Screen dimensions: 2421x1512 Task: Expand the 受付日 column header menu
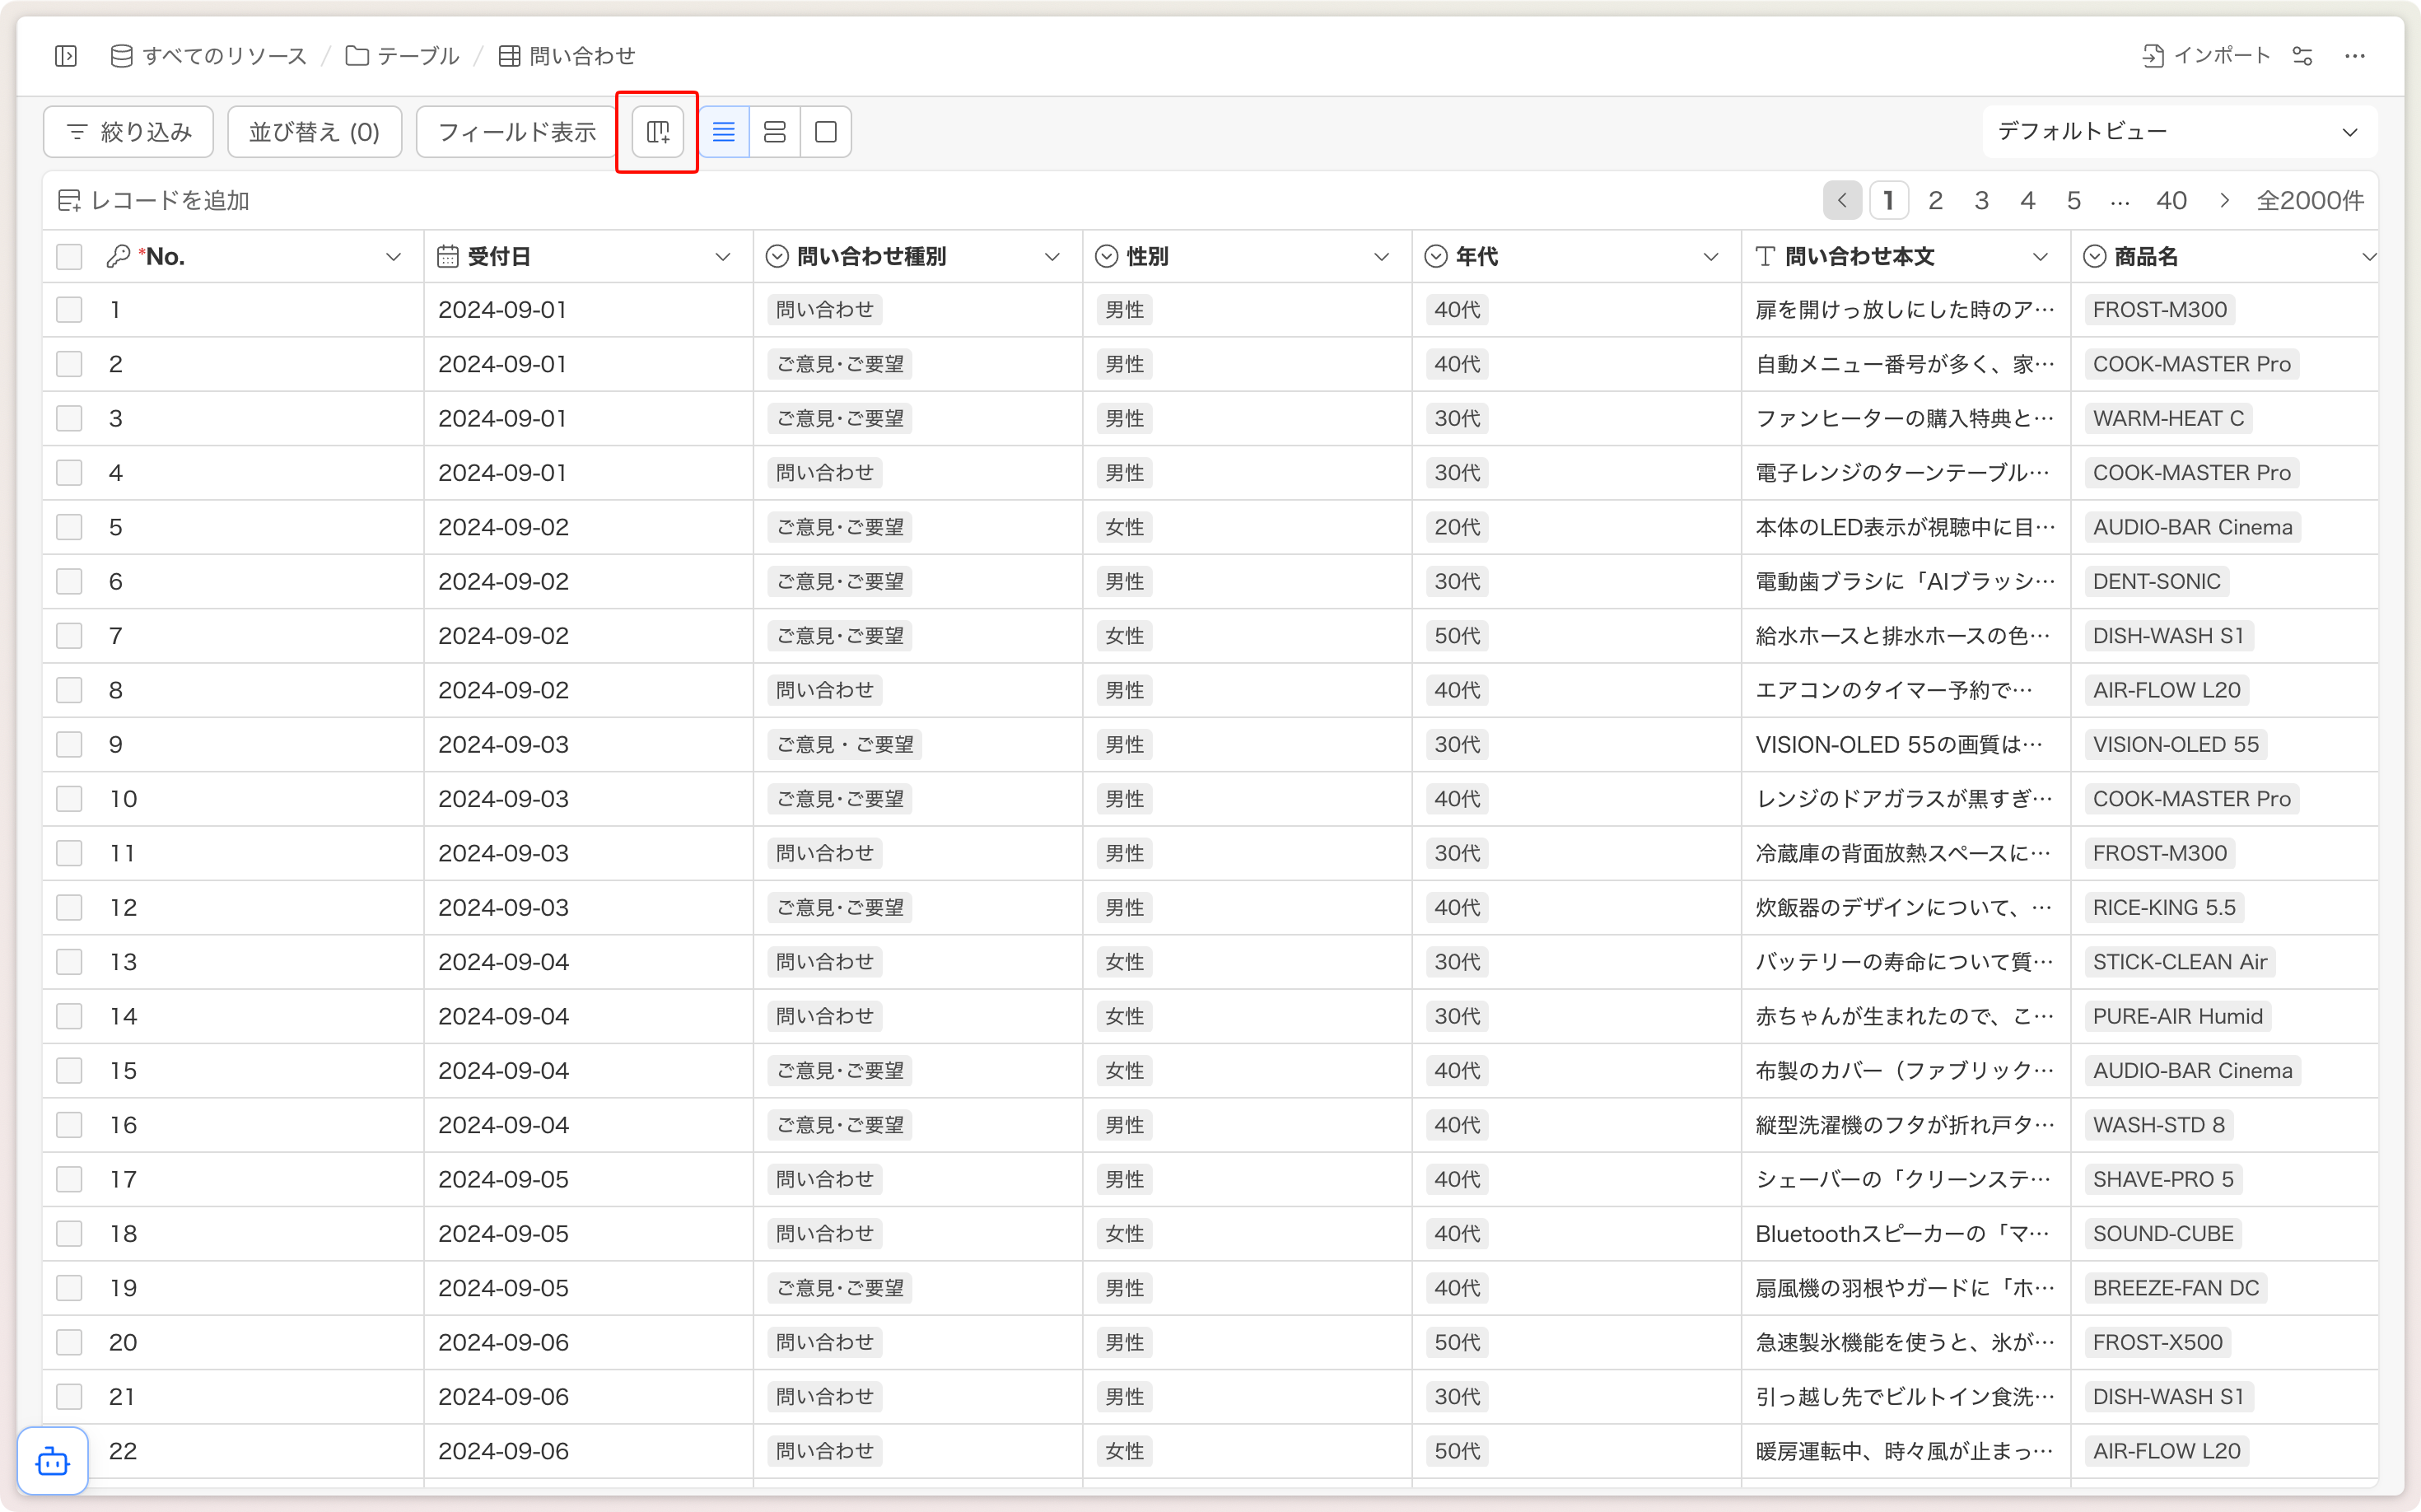click(723, 257)
